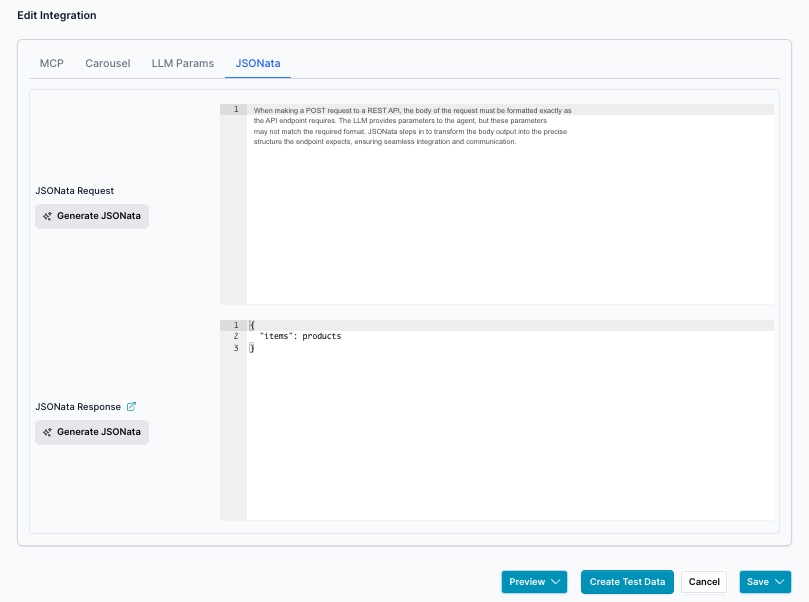809x602 pixels.
Task: Click line number 3 in Response editor gutter
Action: coord(235,348)
